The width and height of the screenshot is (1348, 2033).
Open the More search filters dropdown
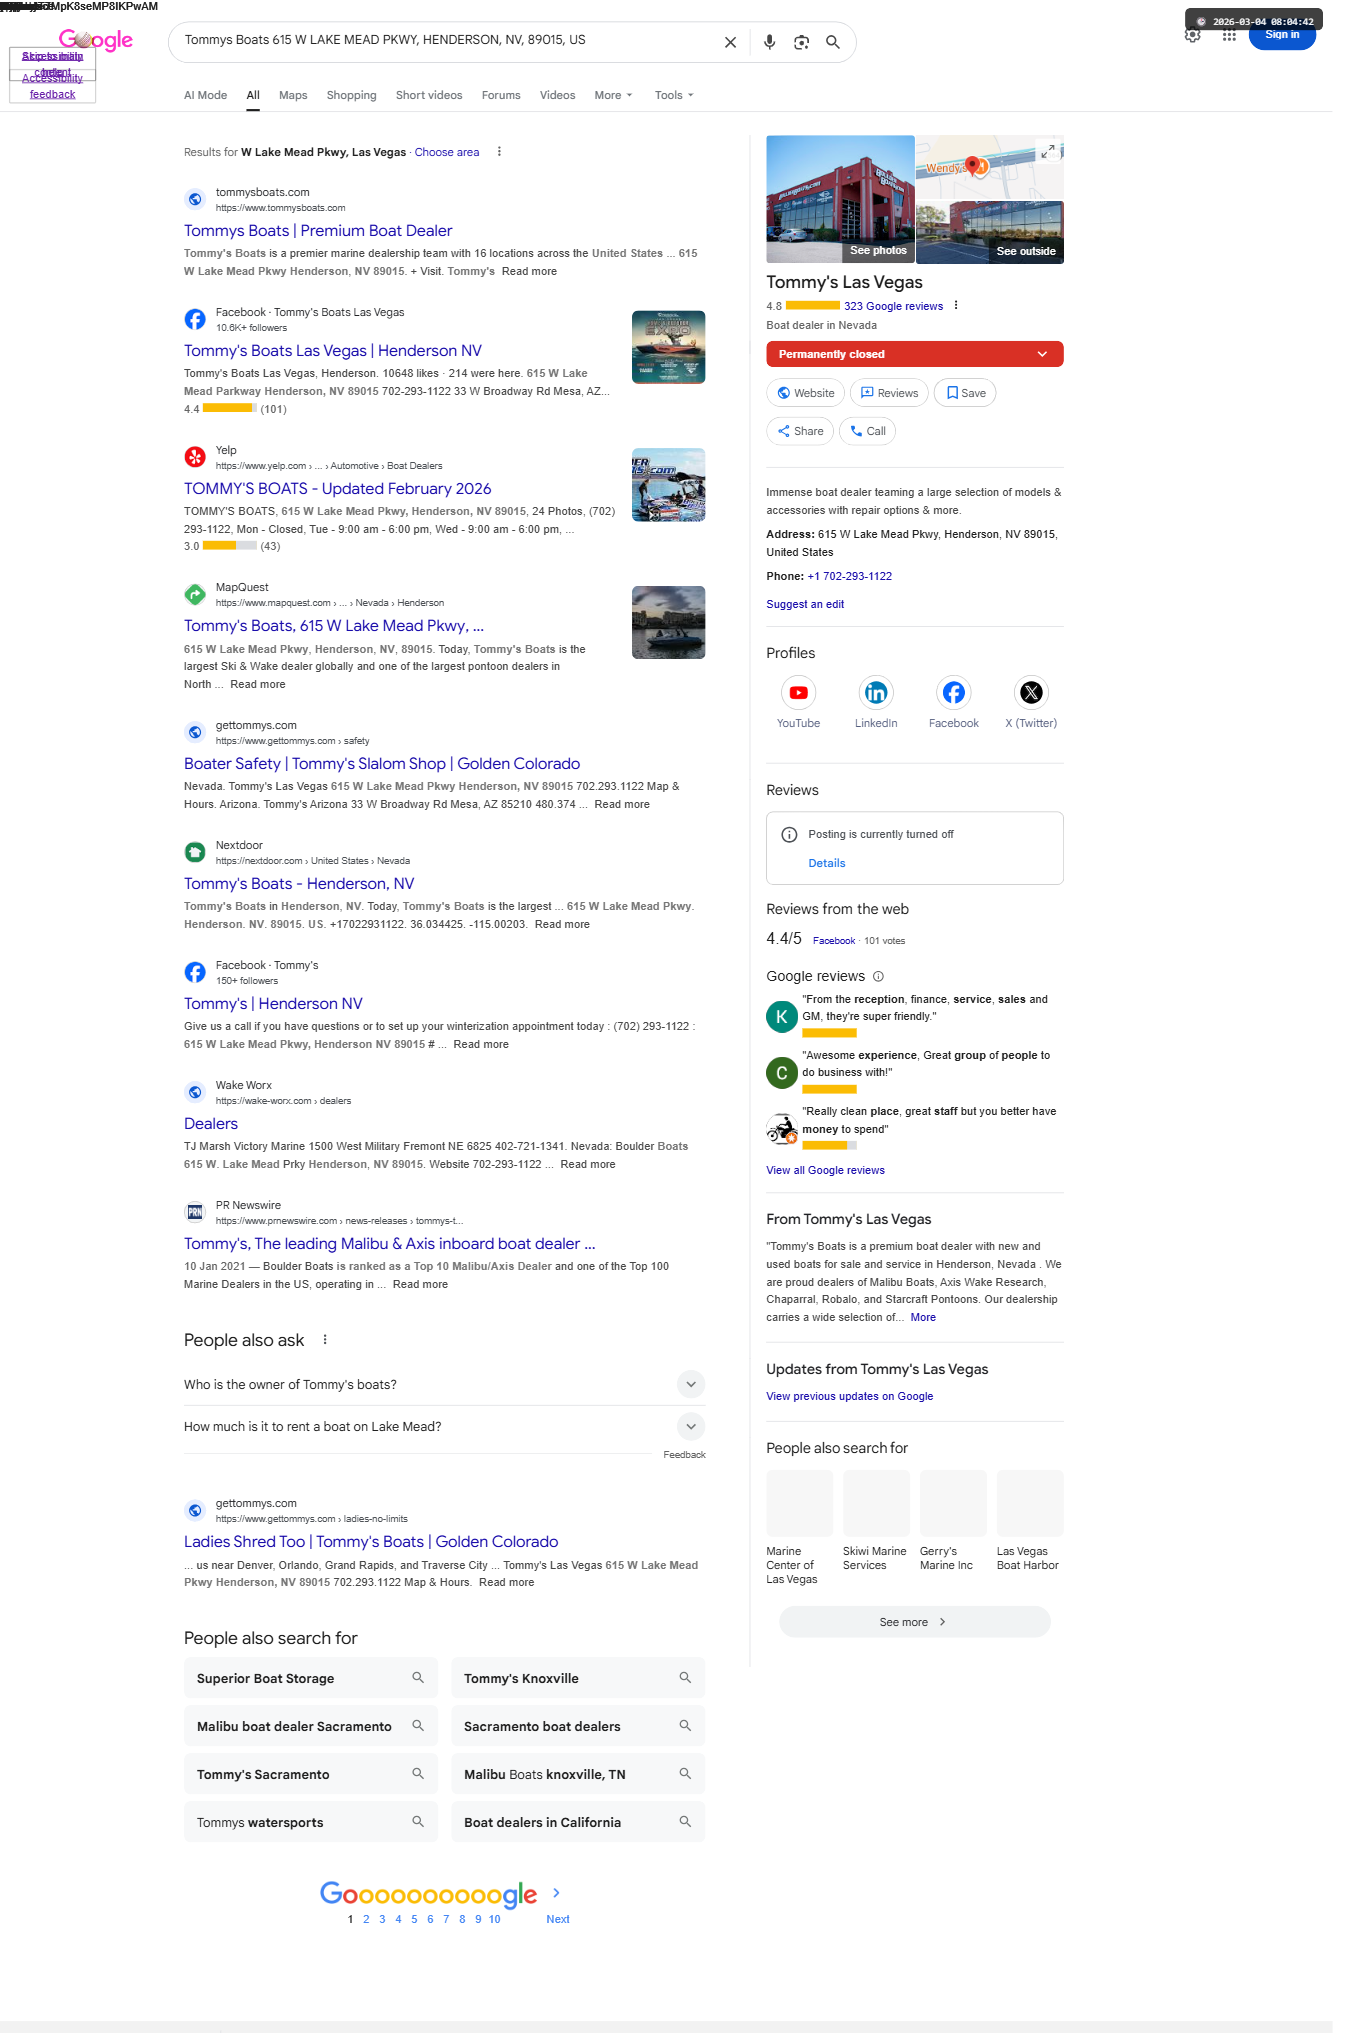613,95
